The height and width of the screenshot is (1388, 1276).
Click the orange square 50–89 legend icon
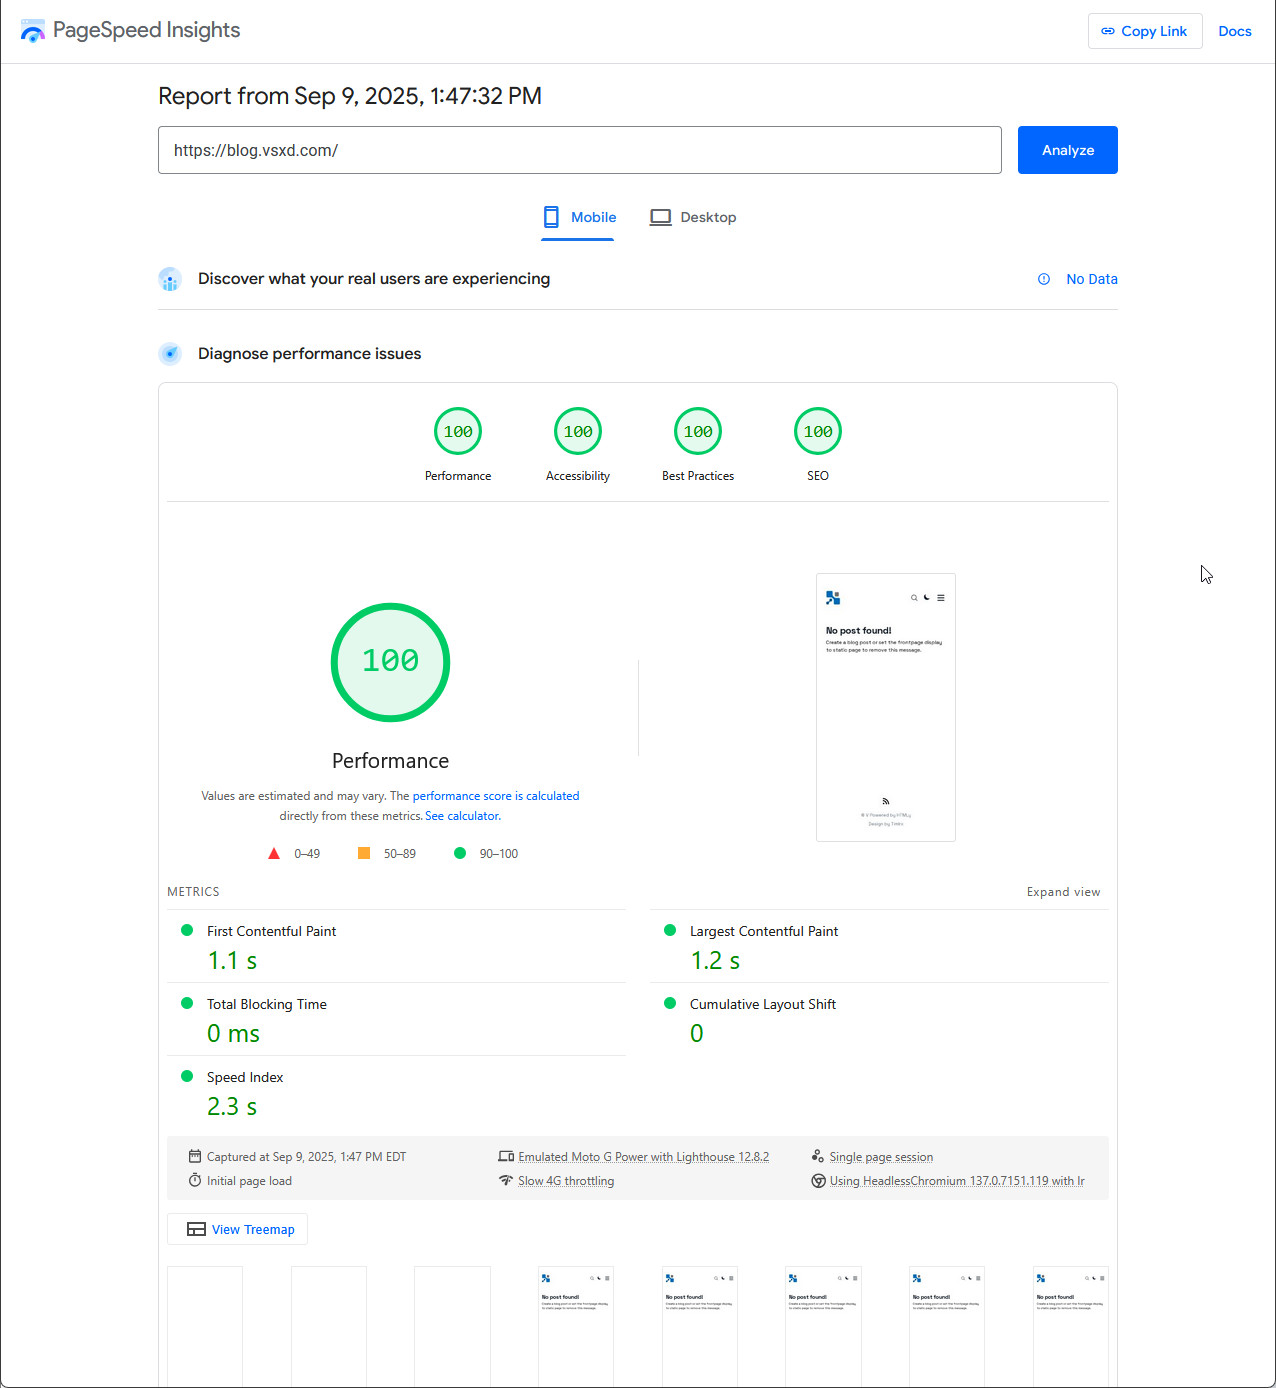(x=364, y=853)
